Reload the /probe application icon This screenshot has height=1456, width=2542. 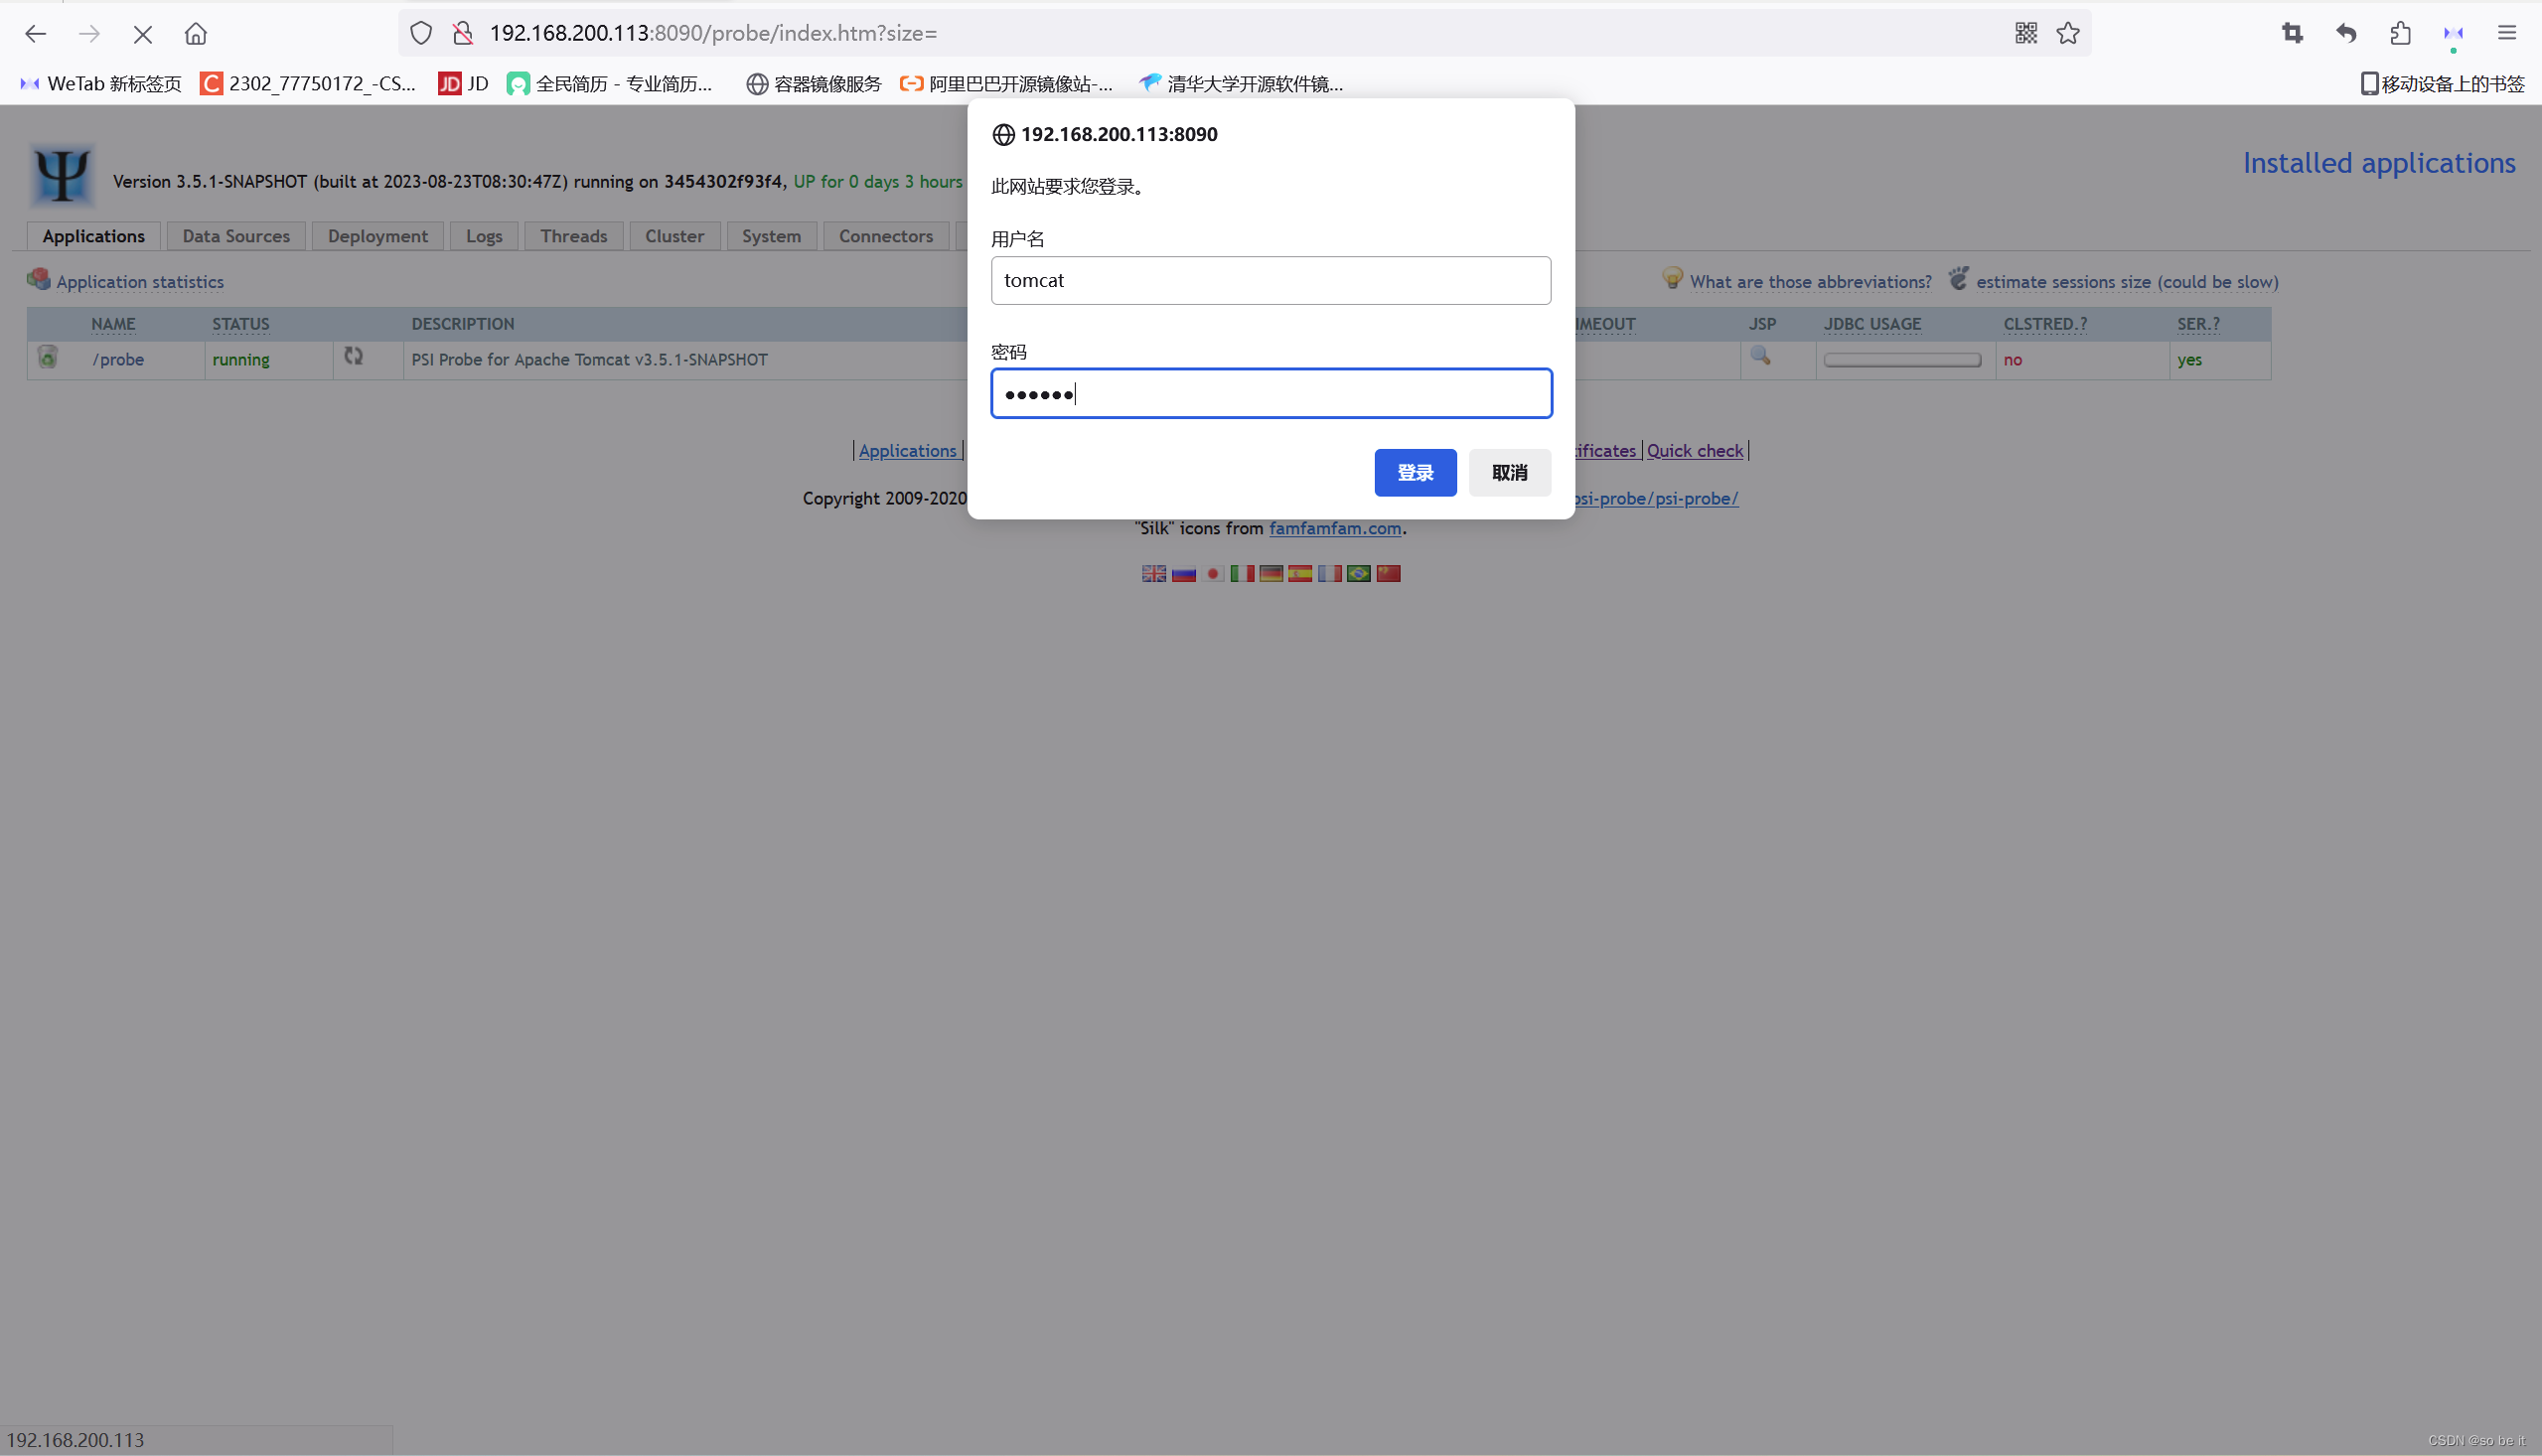(353, 356)
